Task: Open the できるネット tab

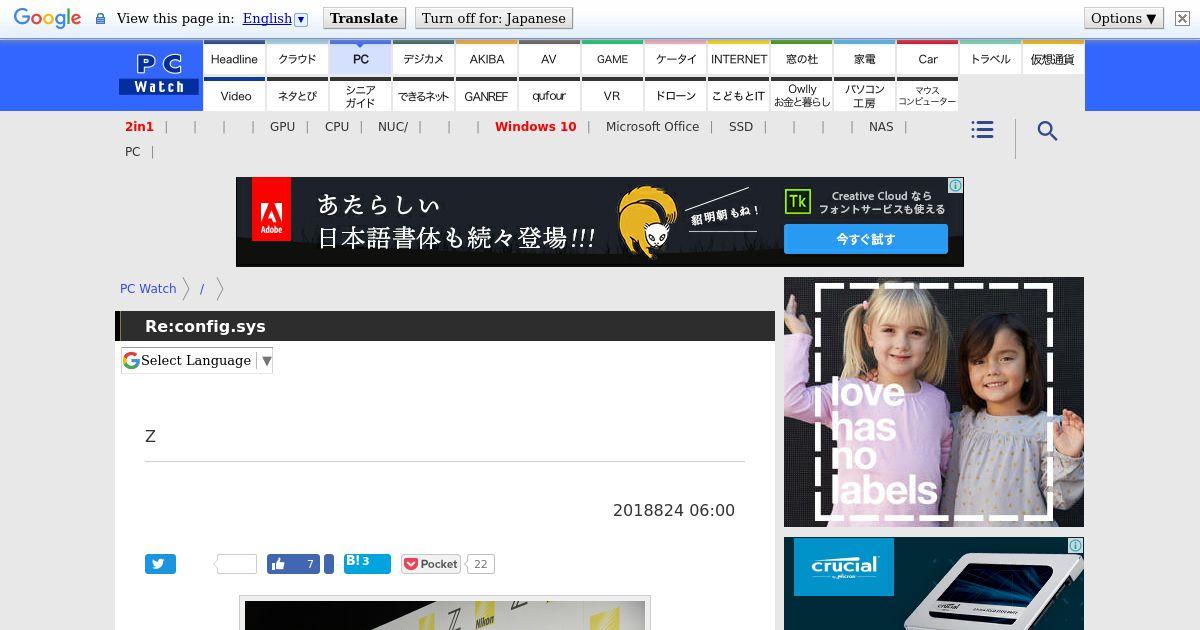Action: pos(423,95)
